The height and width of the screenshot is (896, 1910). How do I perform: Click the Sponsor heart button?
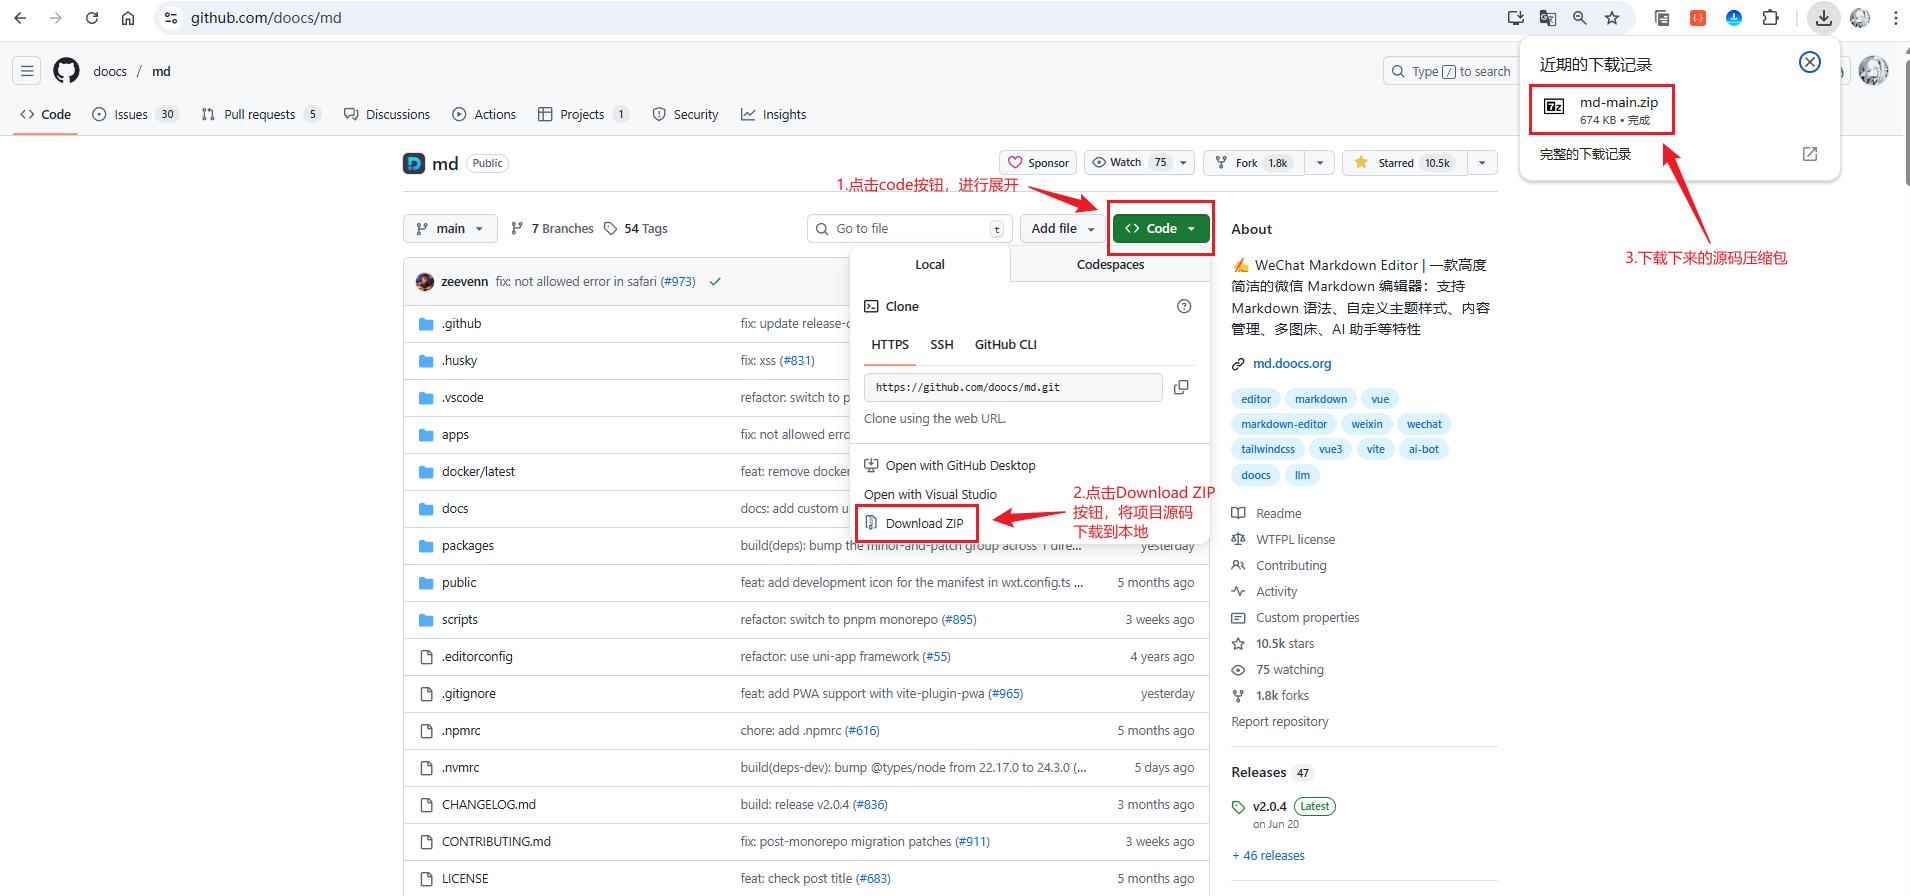point(1038,163)
